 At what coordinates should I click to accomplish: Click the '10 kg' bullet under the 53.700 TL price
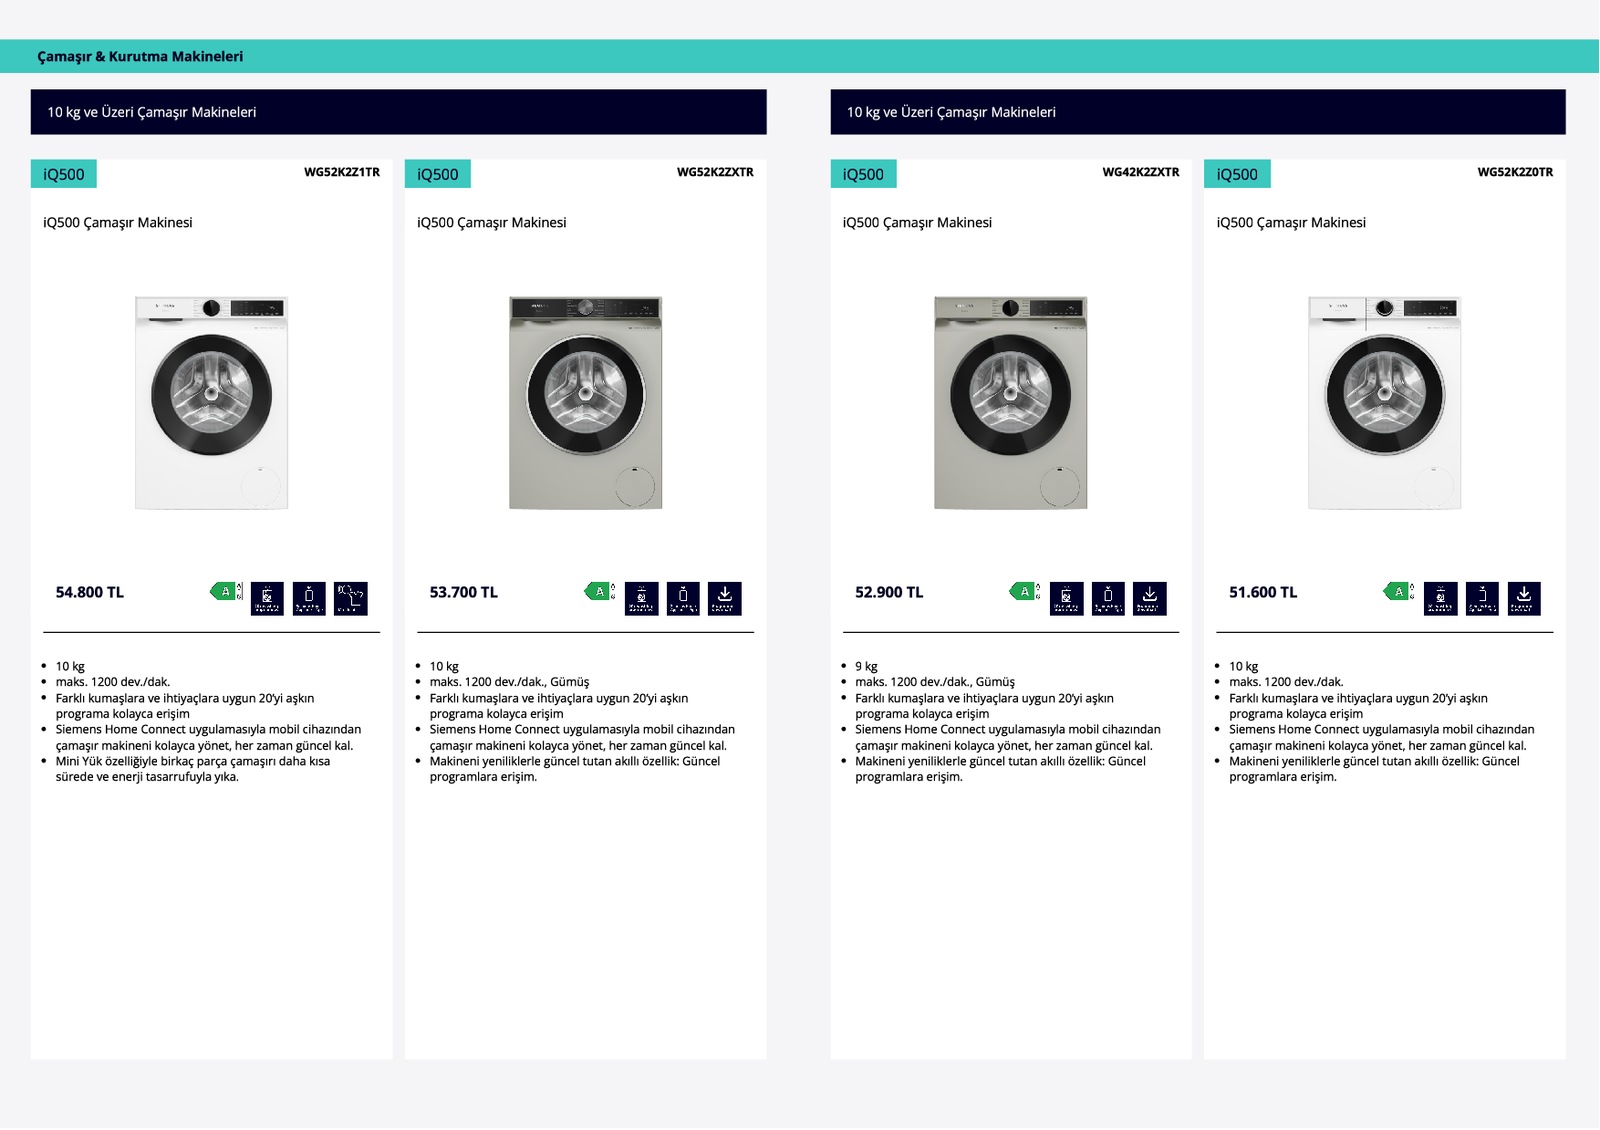click(444, 666)
